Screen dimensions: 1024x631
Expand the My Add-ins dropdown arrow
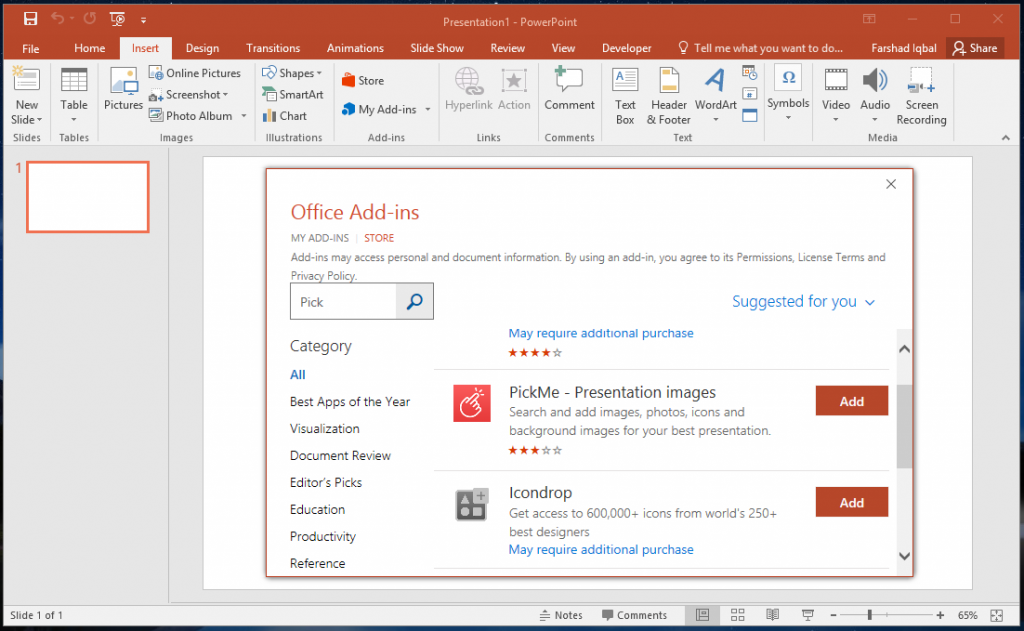click(428, 109)
